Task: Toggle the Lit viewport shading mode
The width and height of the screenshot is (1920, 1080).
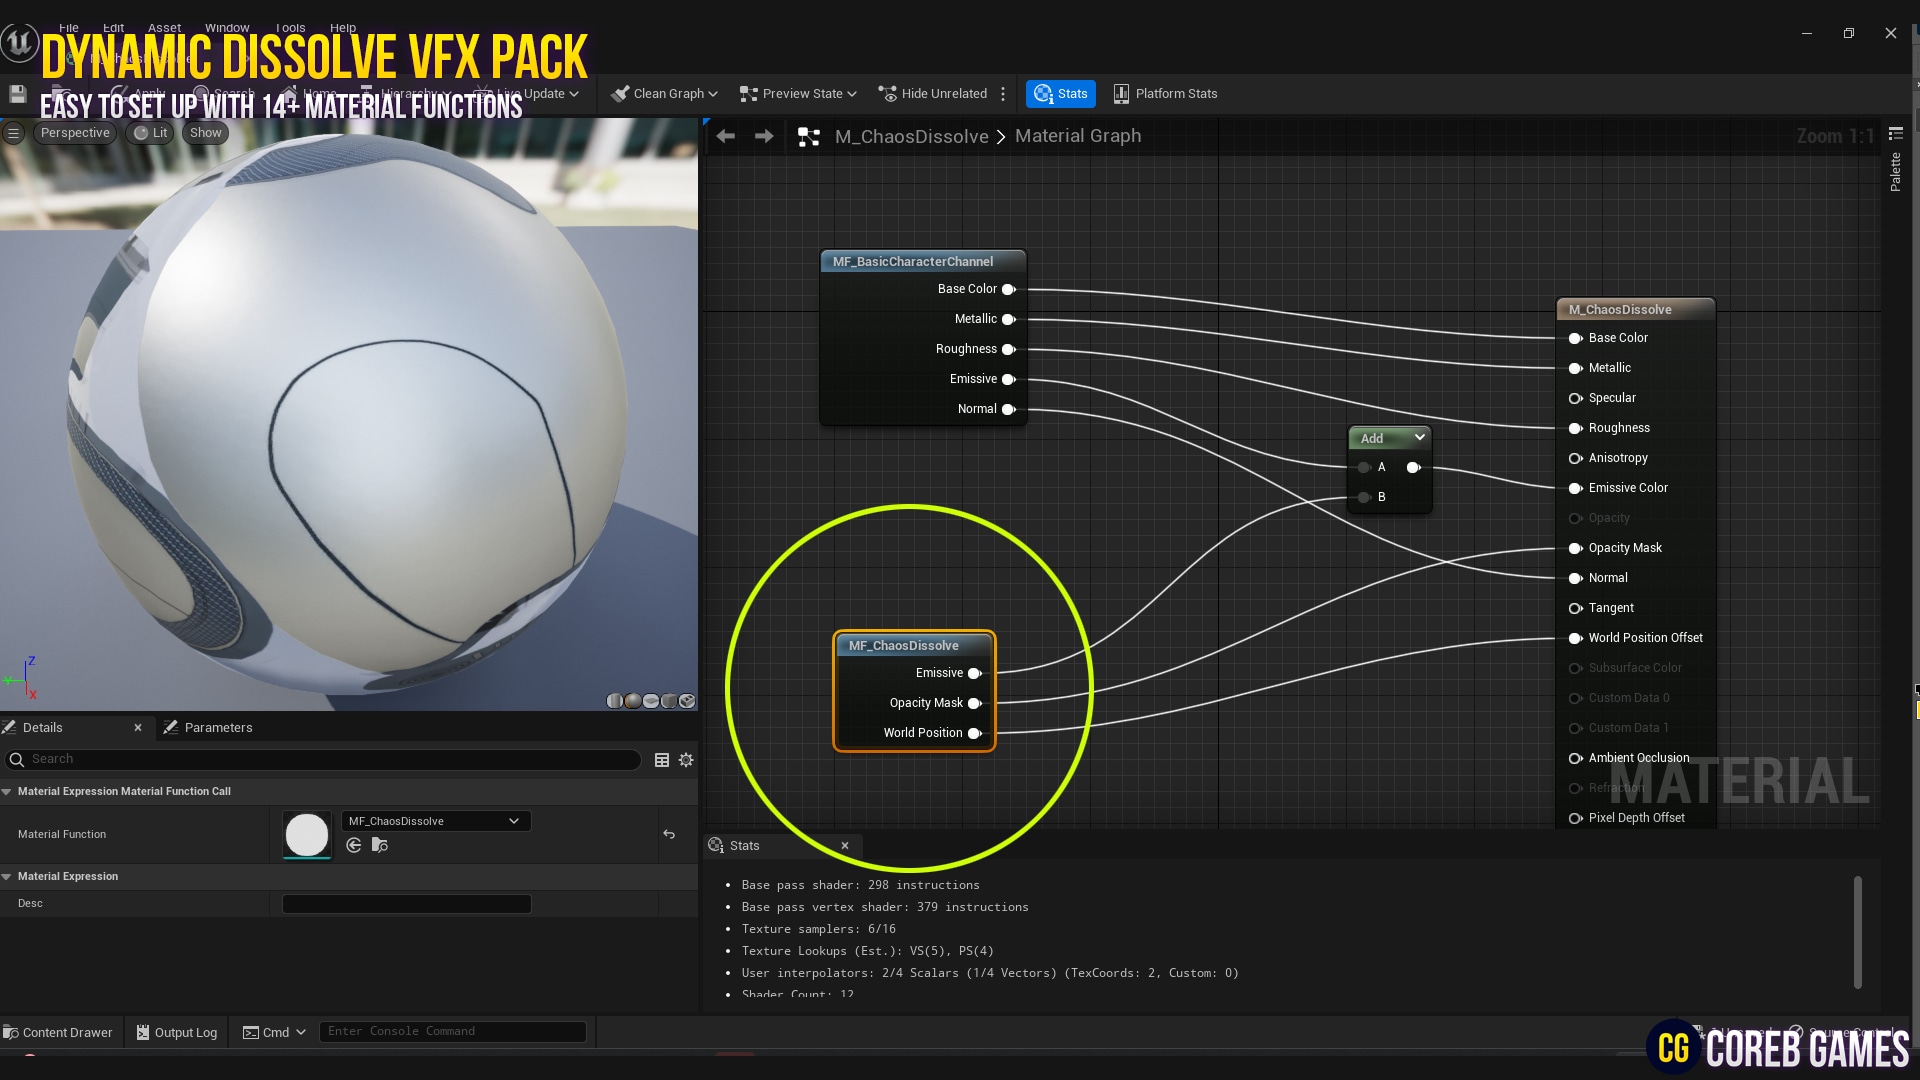Action: pyautogui.click(x=150, y=132)
